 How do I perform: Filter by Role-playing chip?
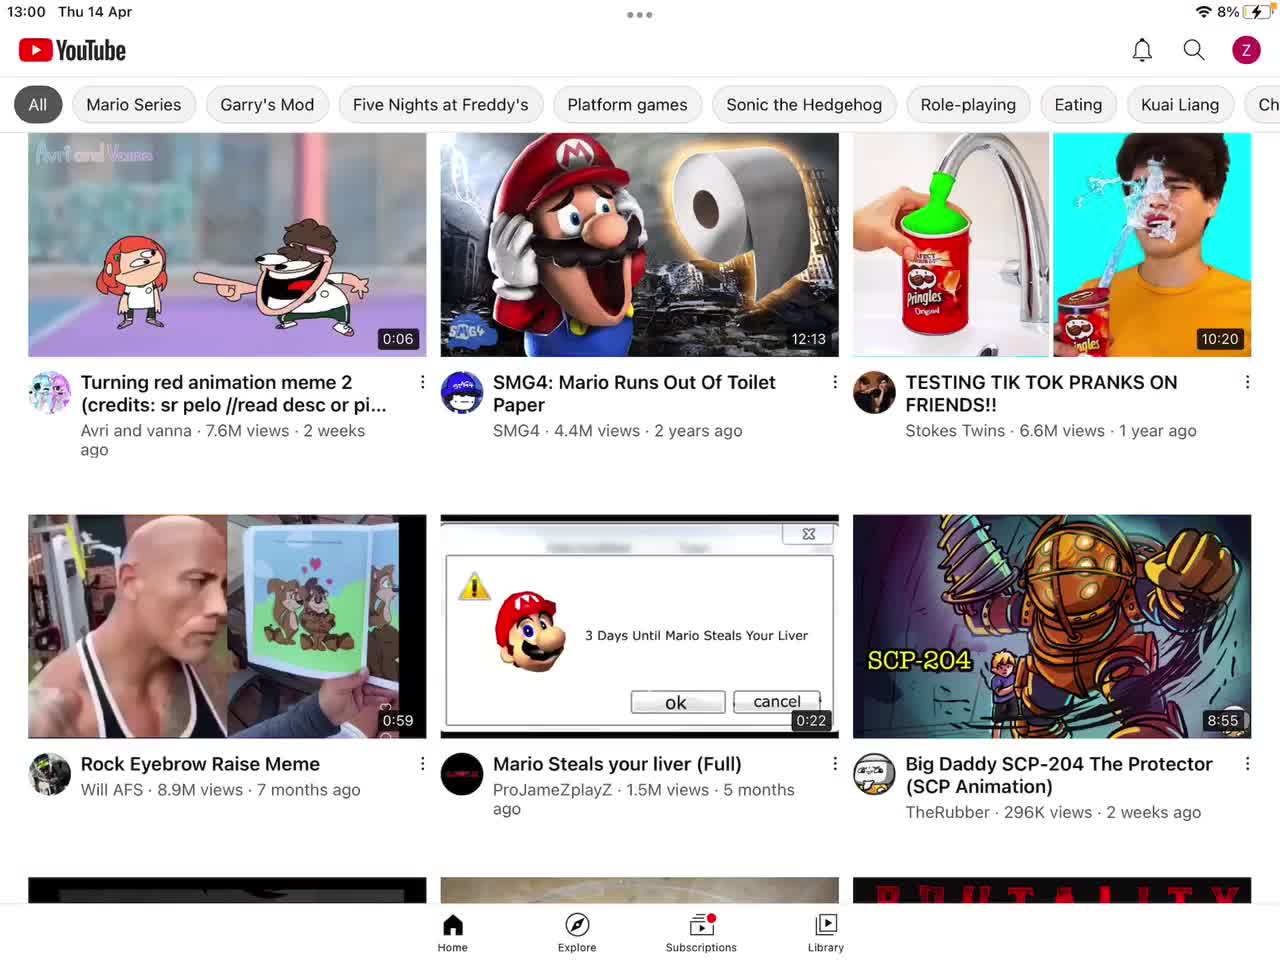pos(968,105)
